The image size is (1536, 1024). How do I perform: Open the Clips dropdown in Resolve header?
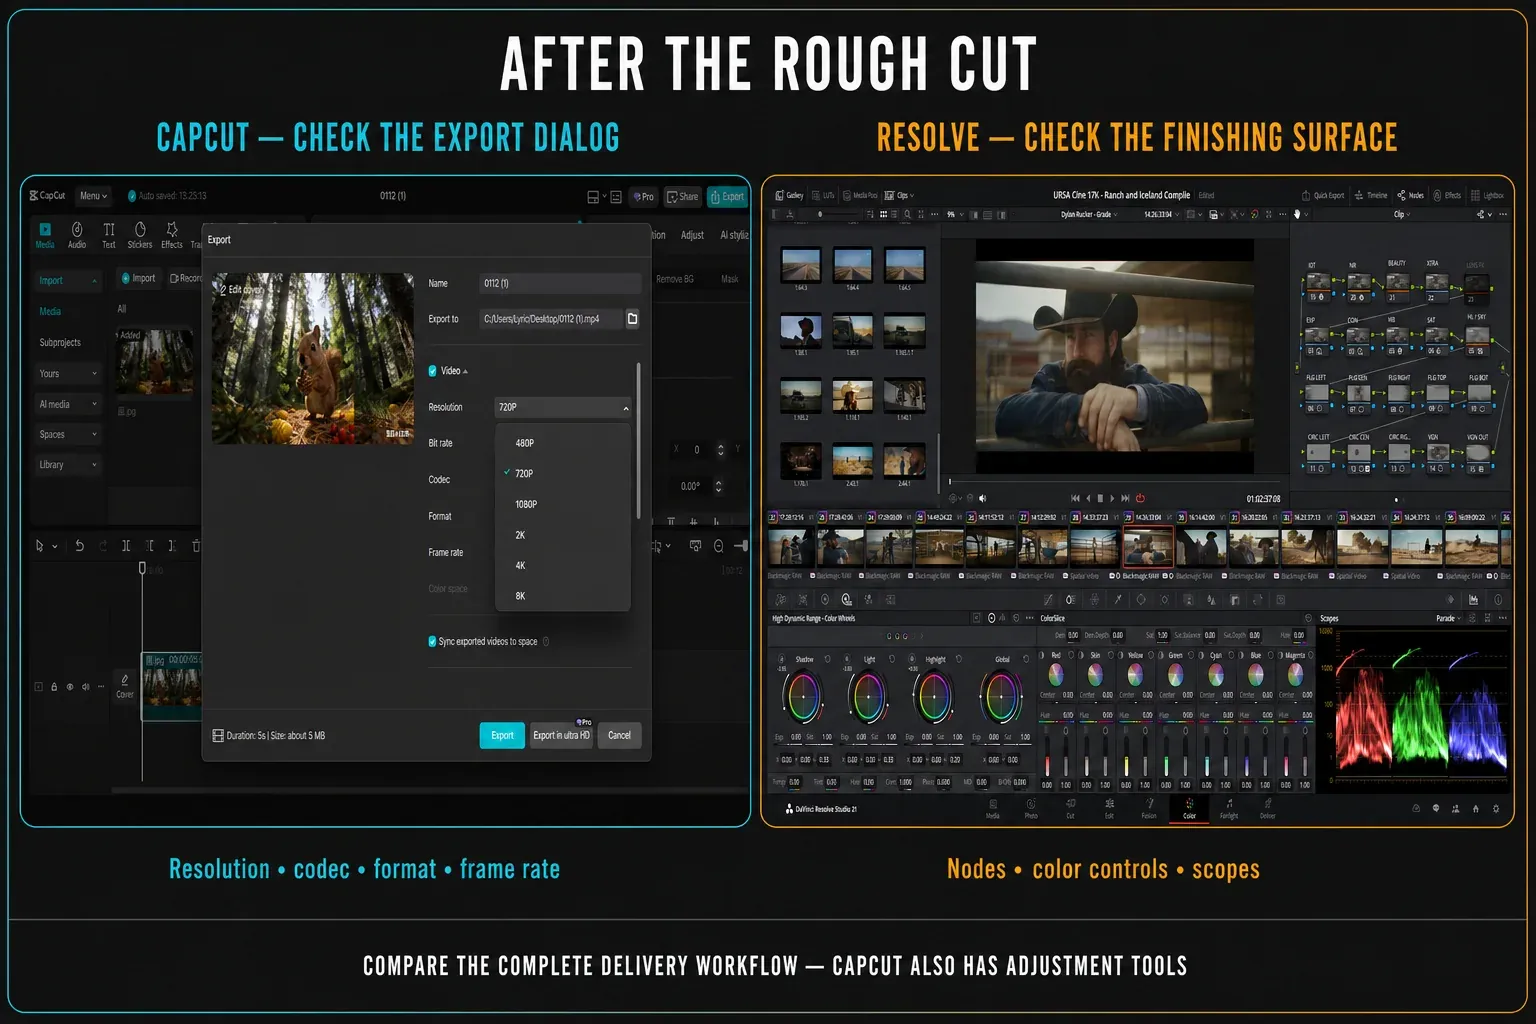click(899, 196)
